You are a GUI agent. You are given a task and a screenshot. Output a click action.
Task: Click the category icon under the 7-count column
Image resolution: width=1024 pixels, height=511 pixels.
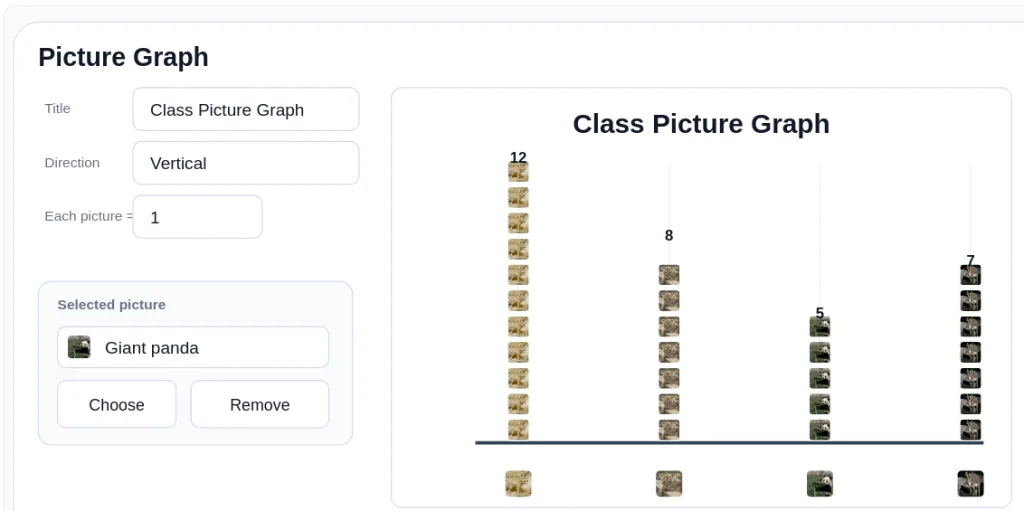[x=970, y=484]
